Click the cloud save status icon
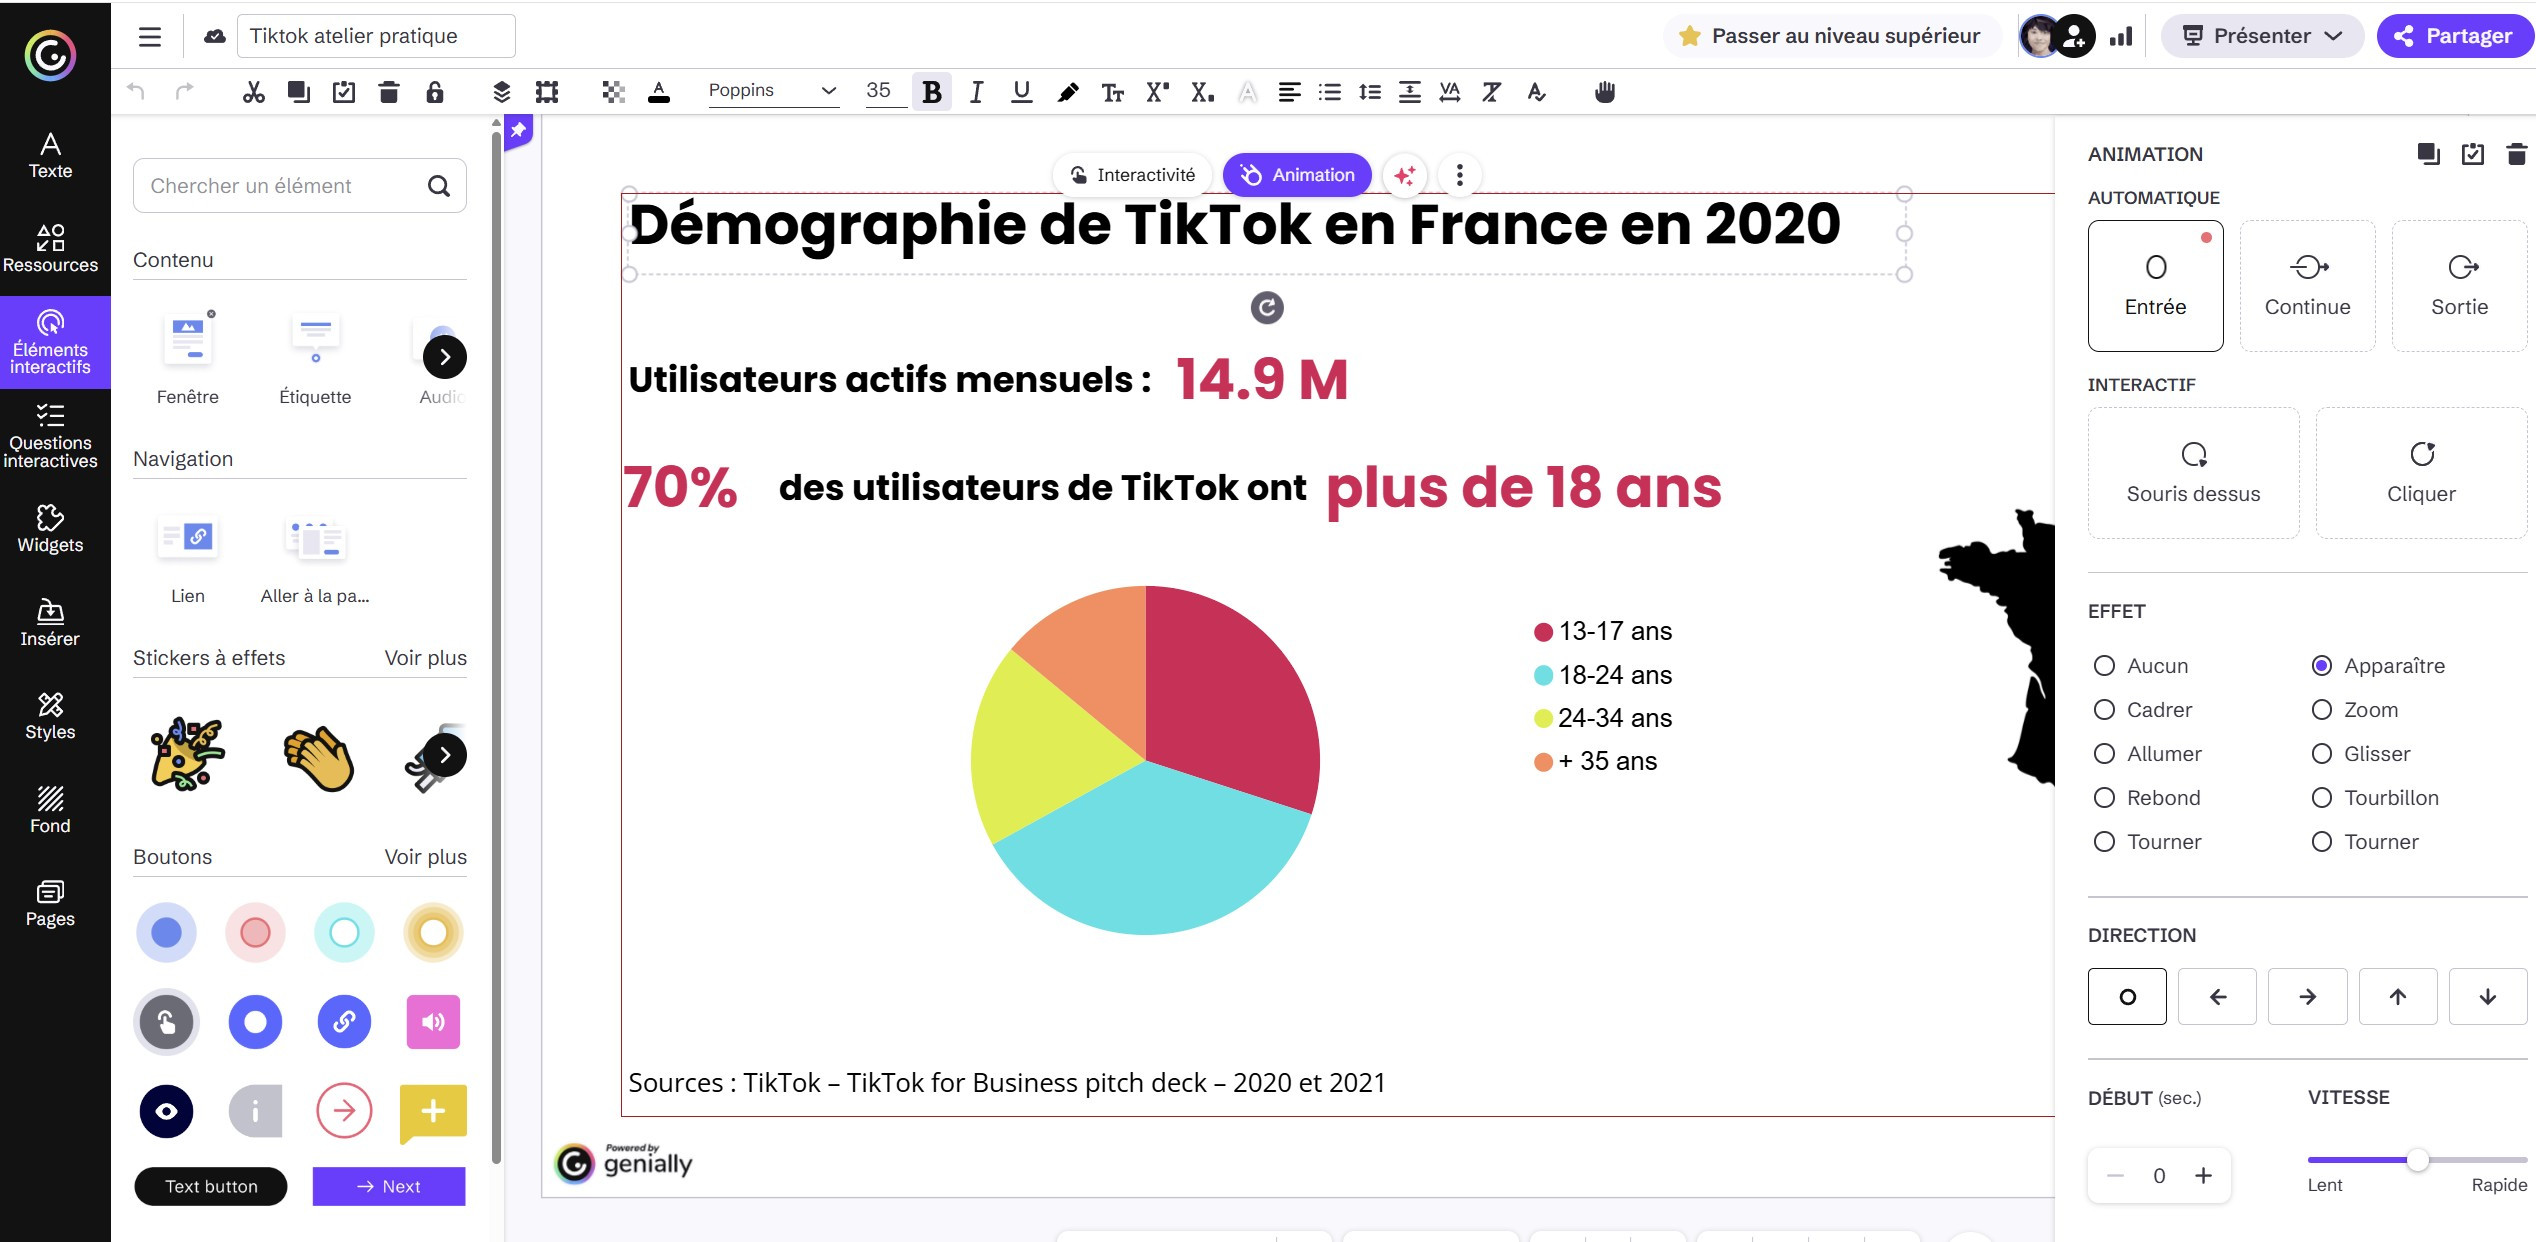Viewport: 2536px width, 1242px height. tap(214, 37)
